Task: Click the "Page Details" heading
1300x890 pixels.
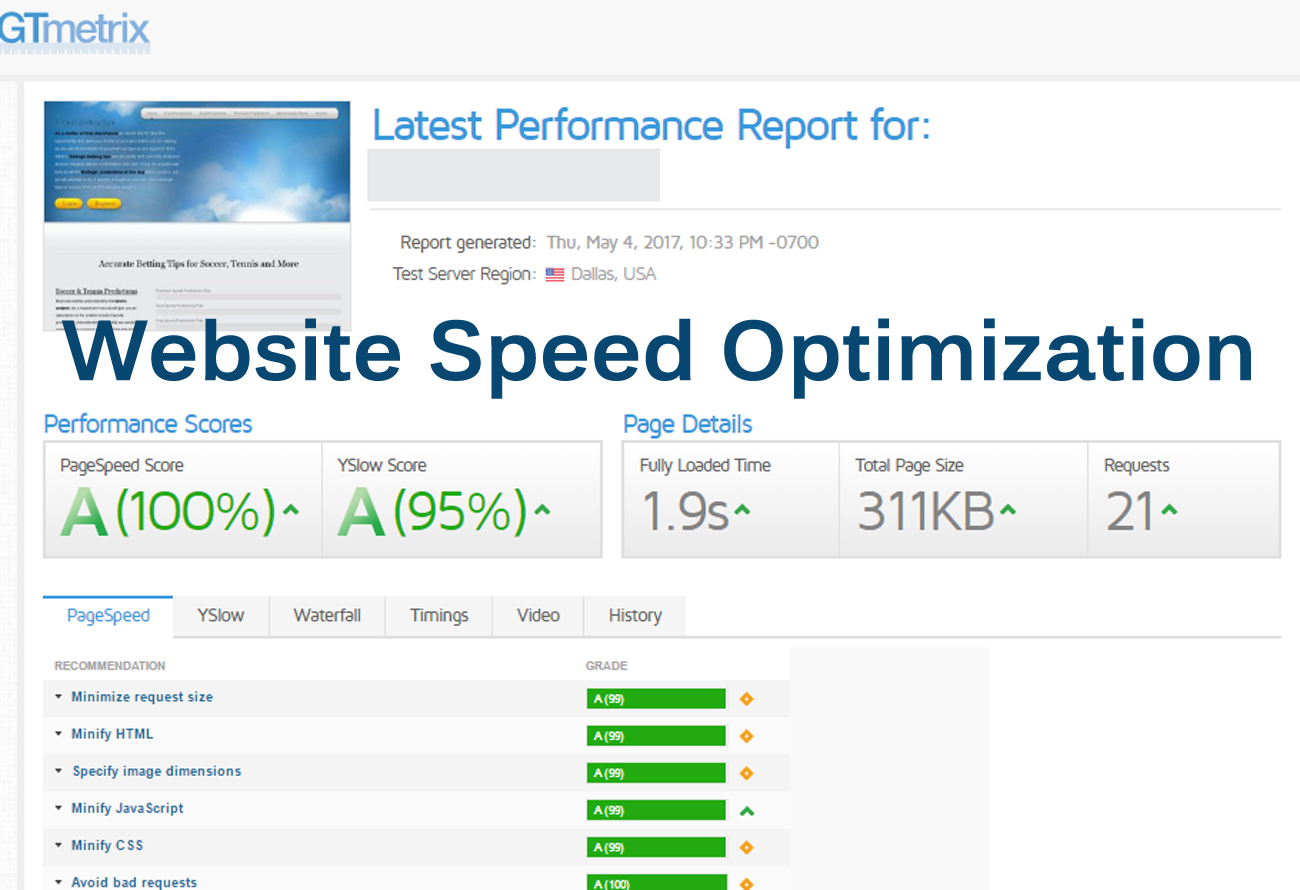Action: coord(688,424)
